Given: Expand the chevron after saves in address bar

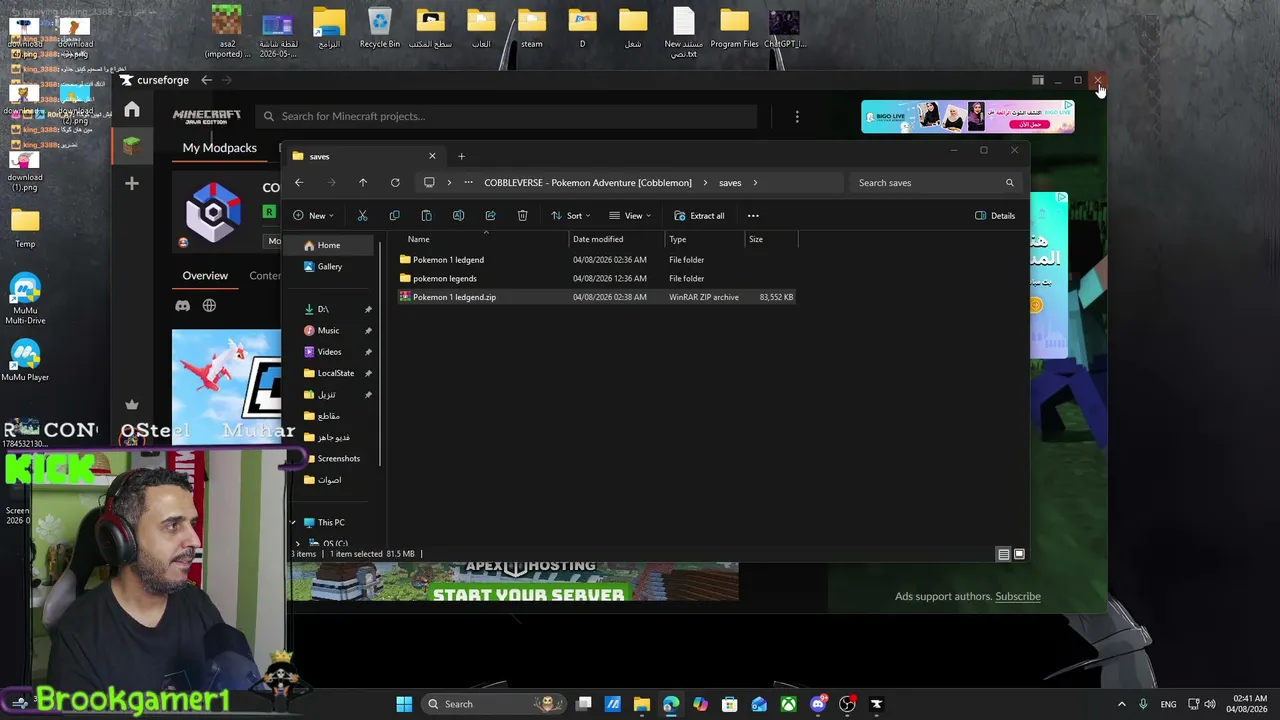Looking at the screenshot, I should [x=755, y=183].
